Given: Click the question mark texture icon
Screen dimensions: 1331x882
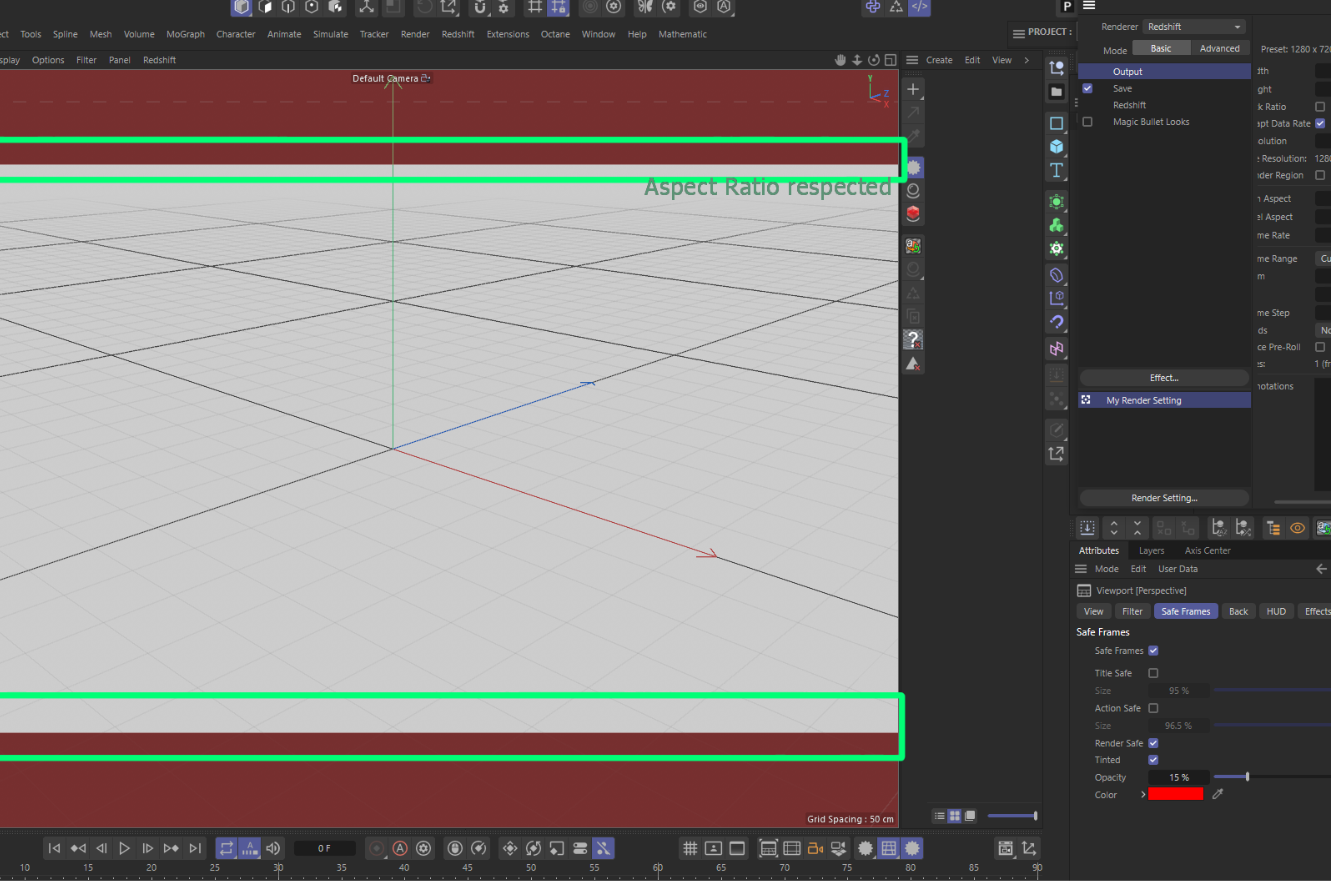Looking at the screenshot, I should point(913,340).
